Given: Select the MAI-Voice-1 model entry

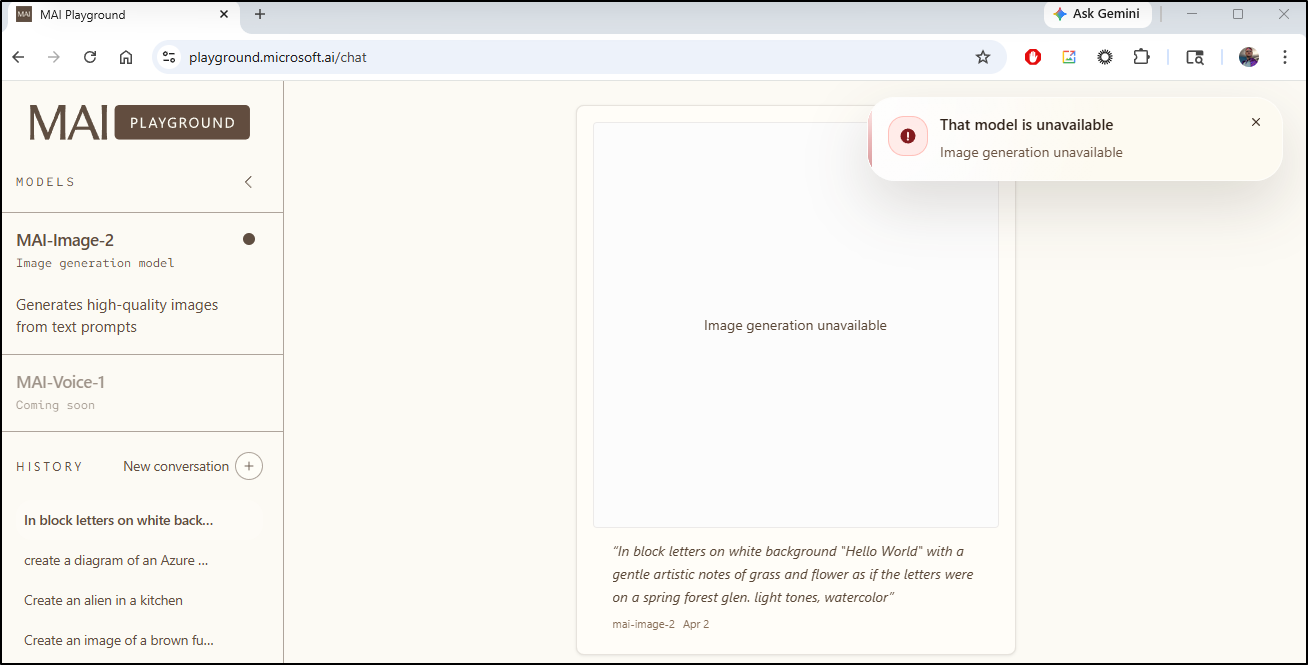Looking at the screenshot, I should (x=61, y=382).
